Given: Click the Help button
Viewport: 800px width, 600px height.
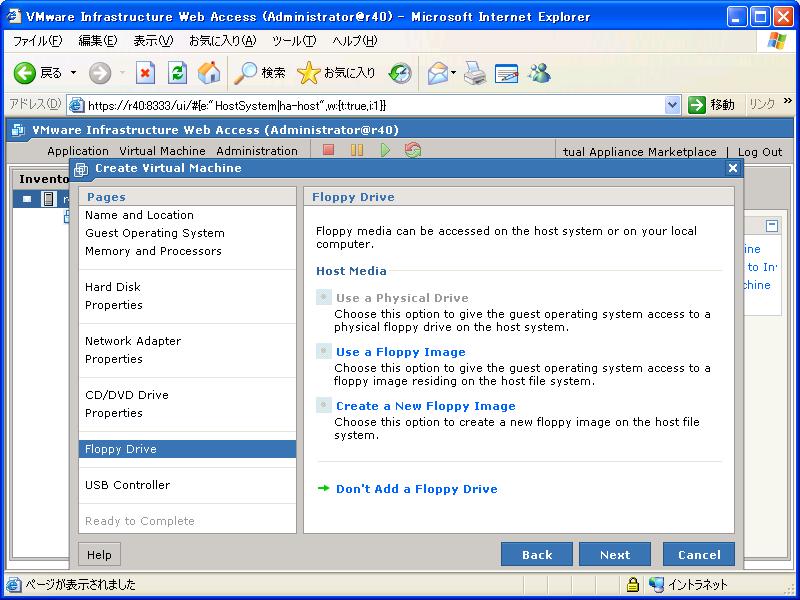Looking at the screenshot, I should (x=99, y=555).
